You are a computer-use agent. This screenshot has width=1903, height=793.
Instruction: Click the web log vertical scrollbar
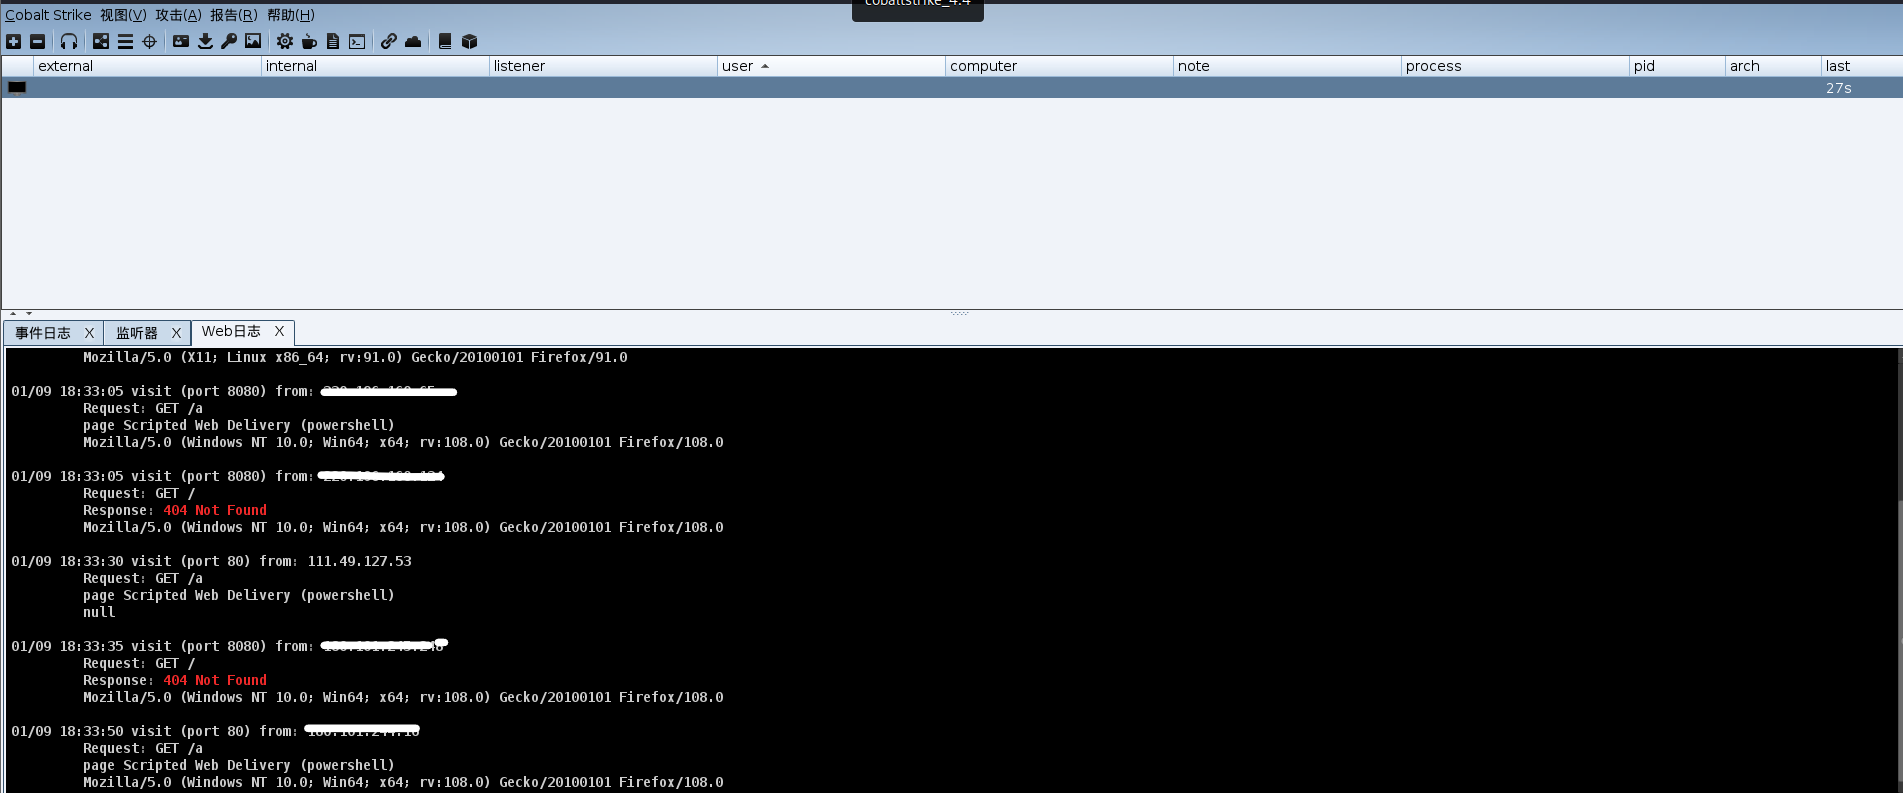(1898, 570)
